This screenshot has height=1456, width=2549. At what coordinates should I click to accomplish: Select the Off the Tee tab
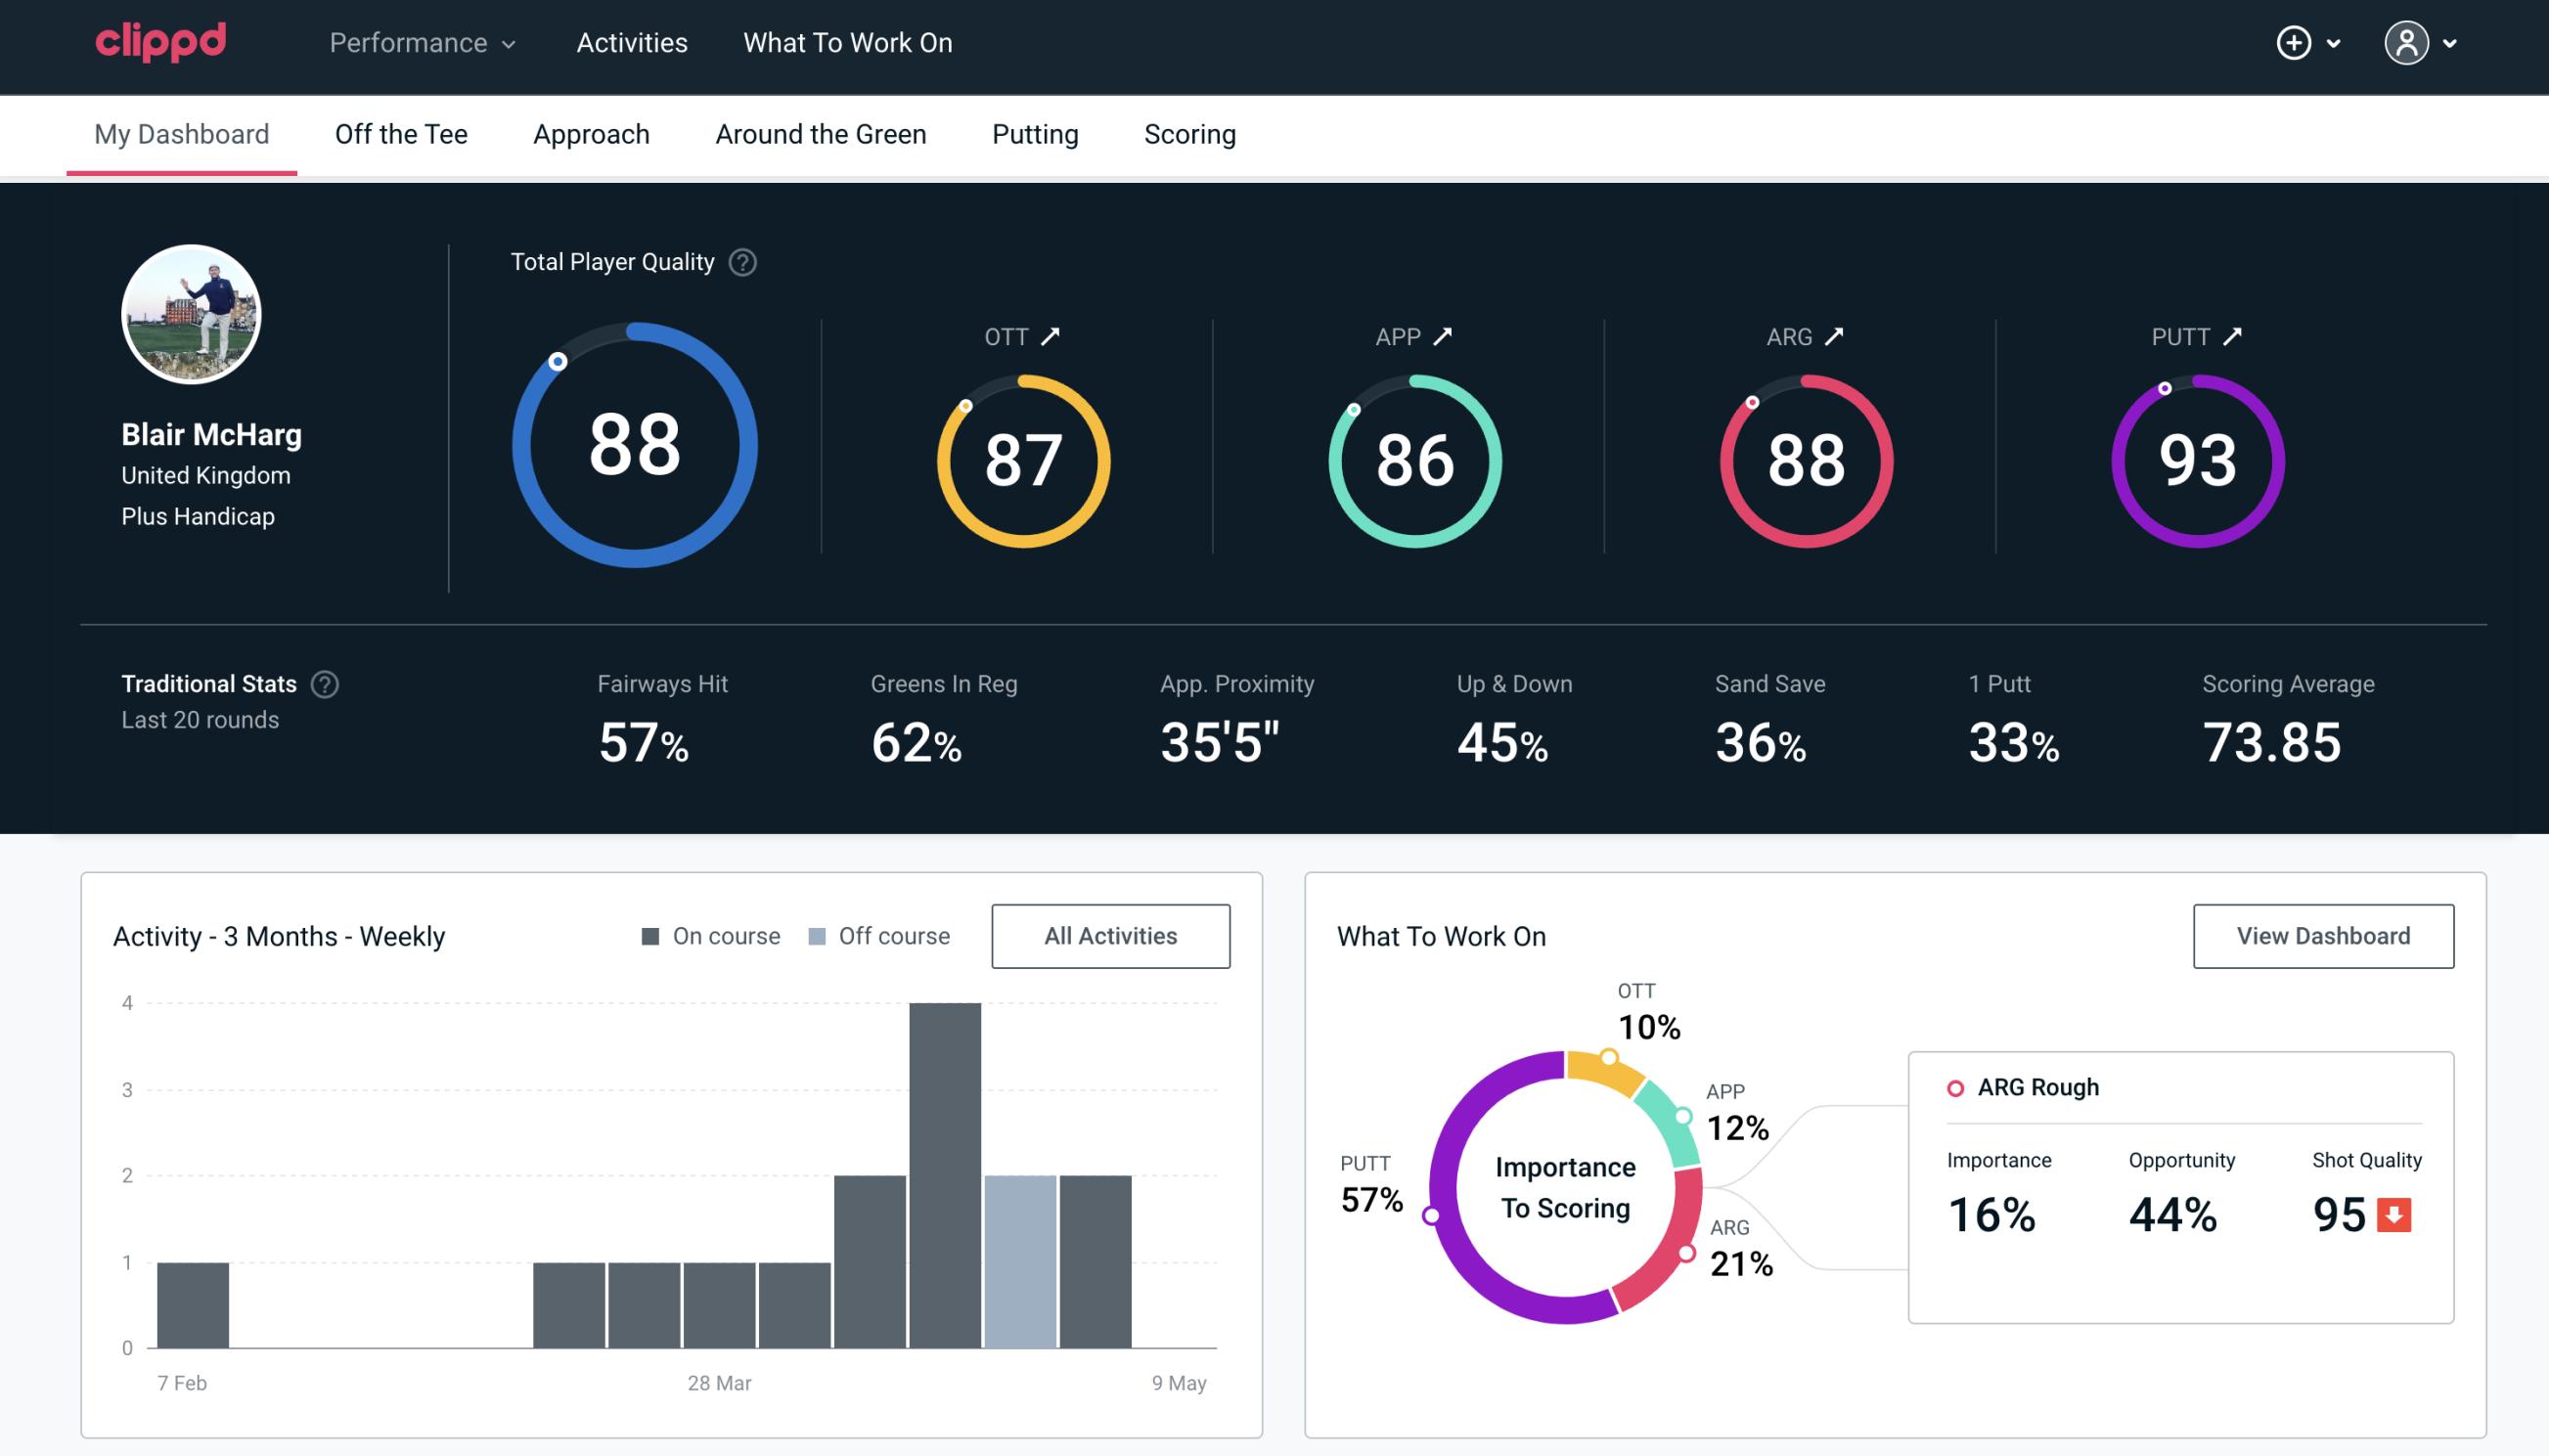coord(401,133)
